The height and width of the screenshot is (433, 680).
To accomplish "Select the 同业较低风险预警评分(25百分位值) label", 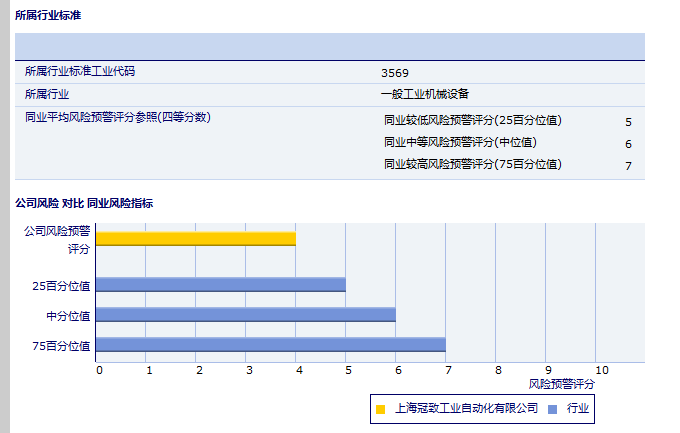I will [x=473, y=121].
